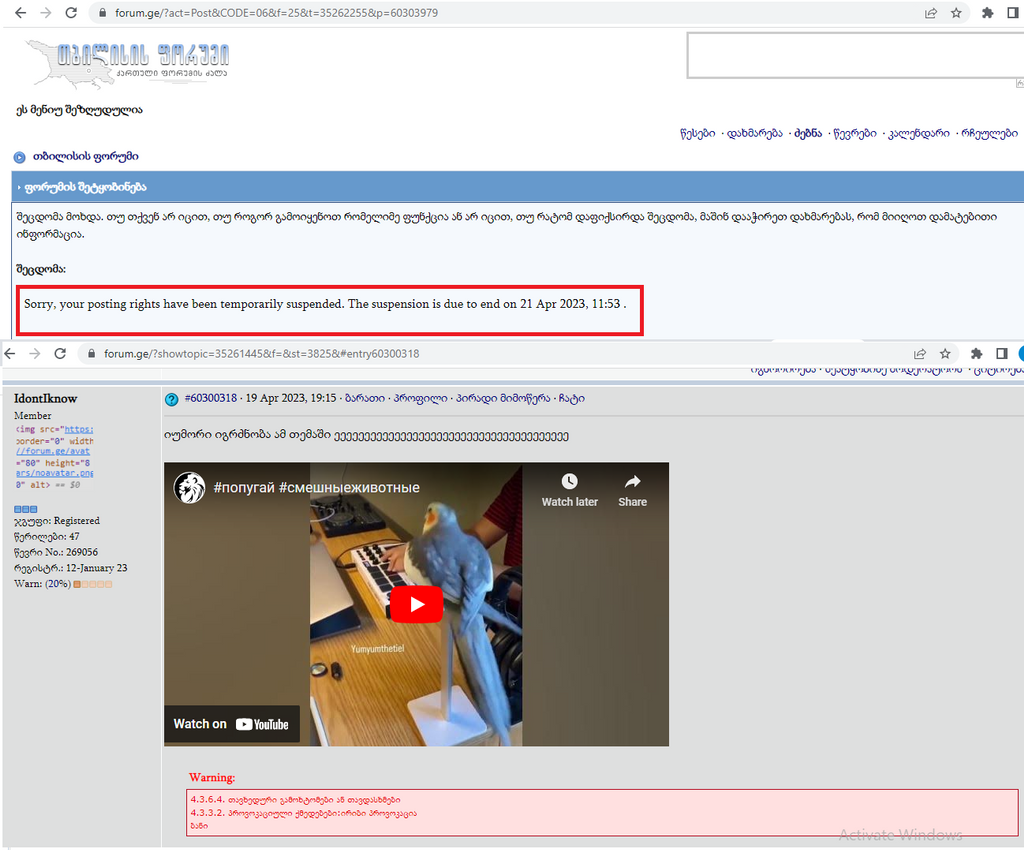The height and width of the screenshot is (850, 1024).
Task: Open username IdontIknow profile
Action: pyautogui.click(x=46, y=398)
